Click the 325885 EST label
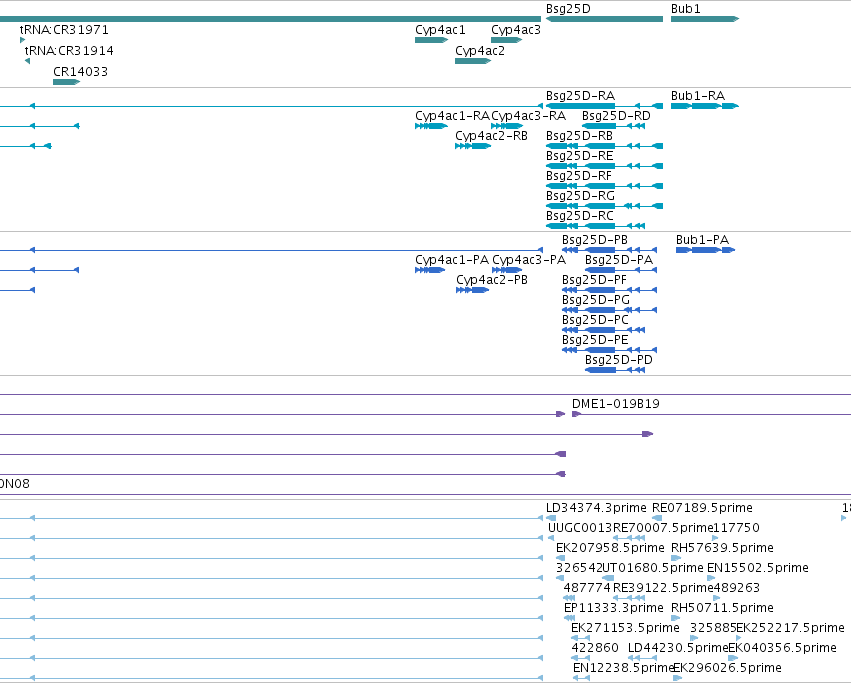 coord(713,628)
